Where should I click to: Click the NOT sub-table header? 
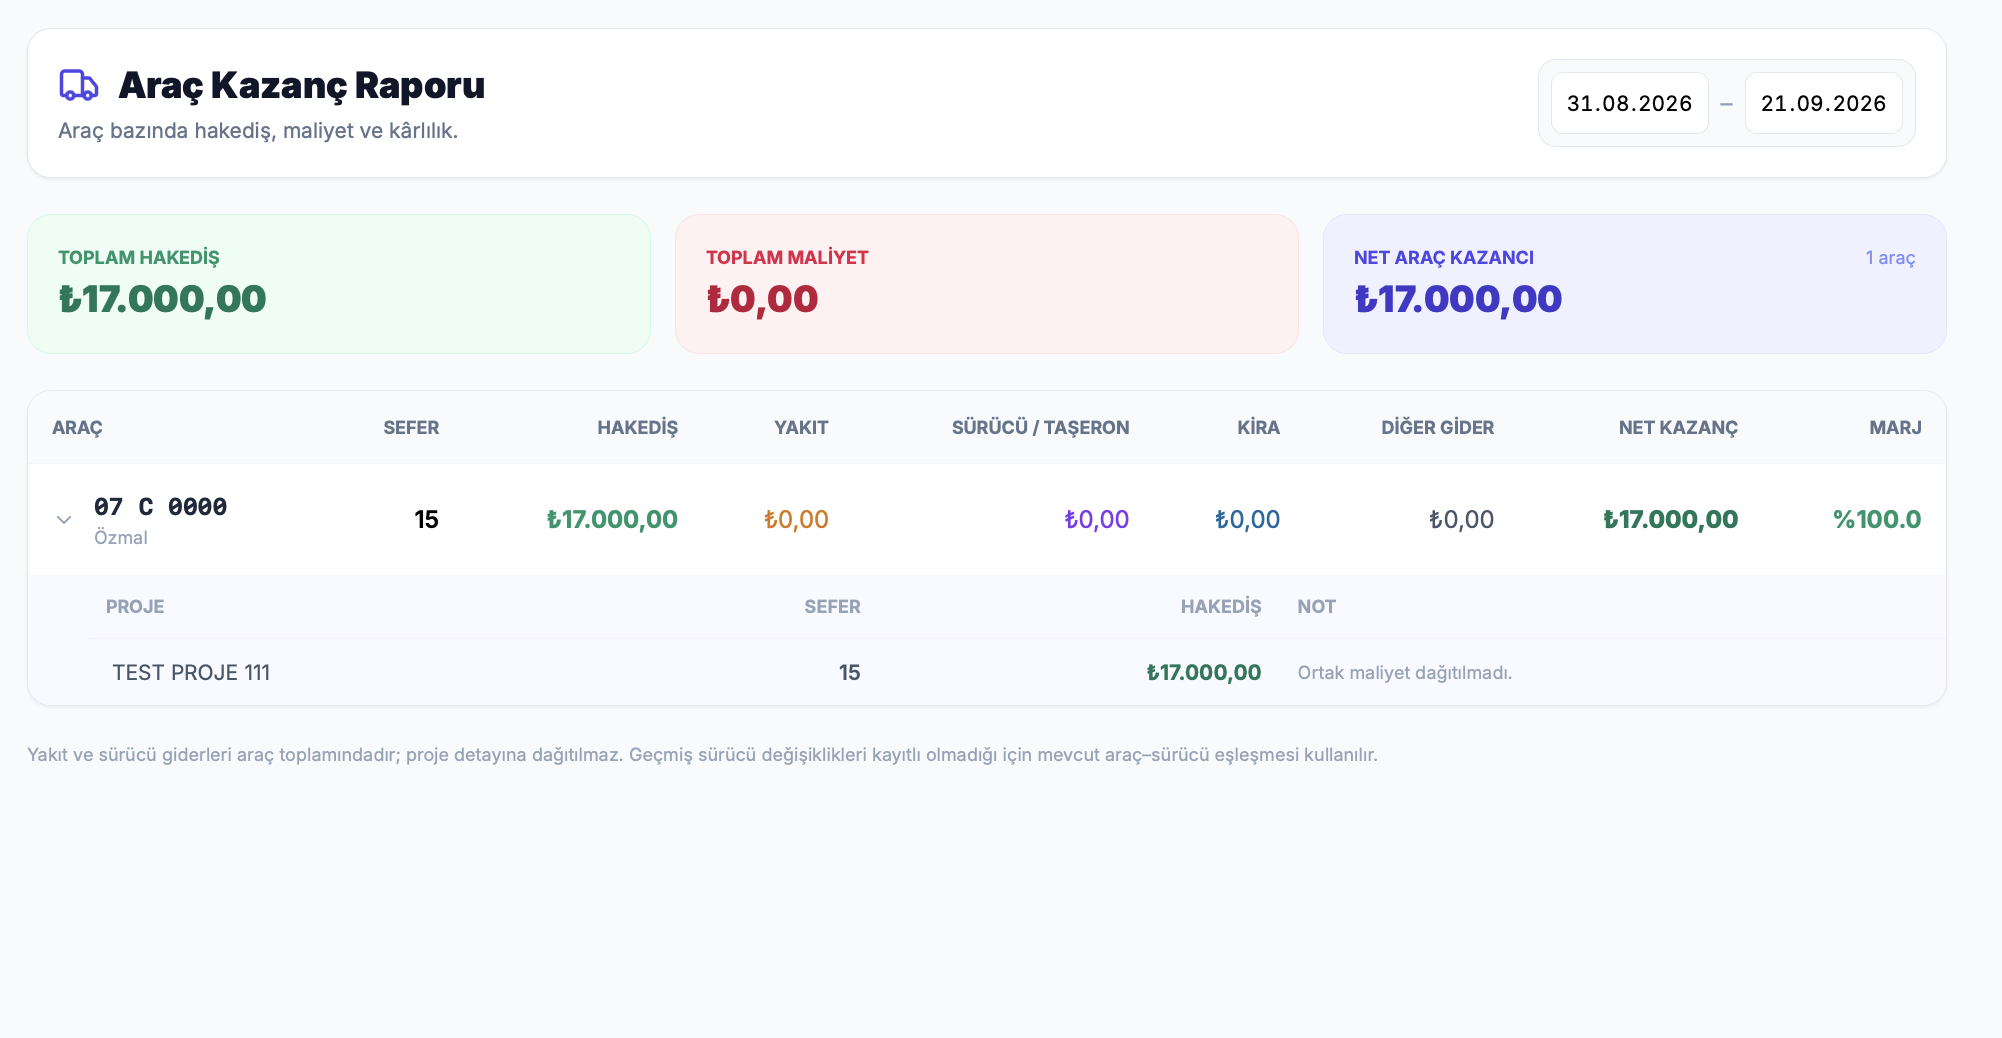1316,607
